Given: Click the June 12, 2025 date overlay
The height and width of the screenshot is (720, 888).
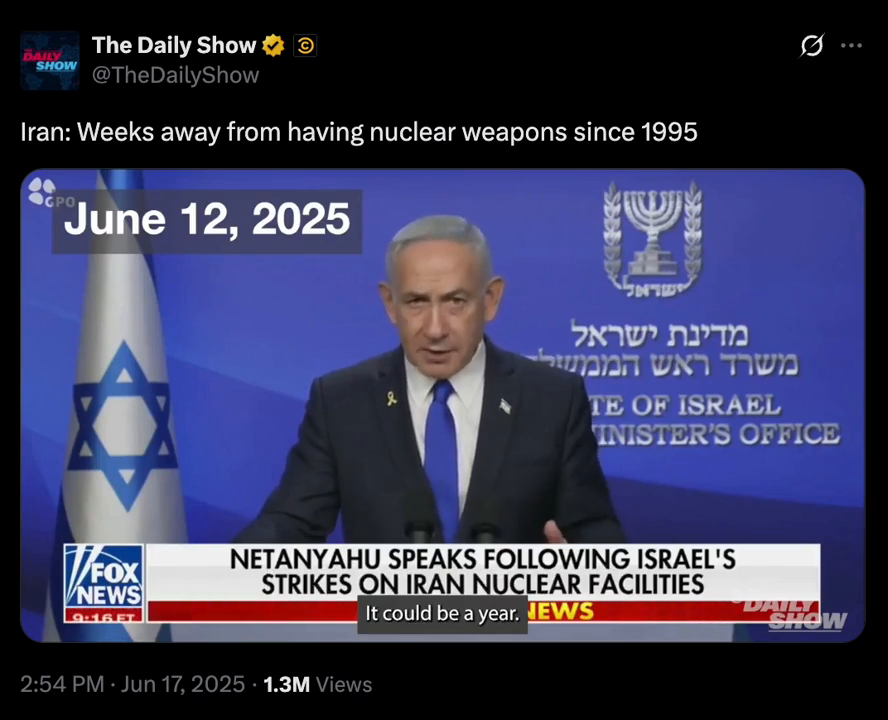Looking at the screenshot, I should click(x=207, y=220).
